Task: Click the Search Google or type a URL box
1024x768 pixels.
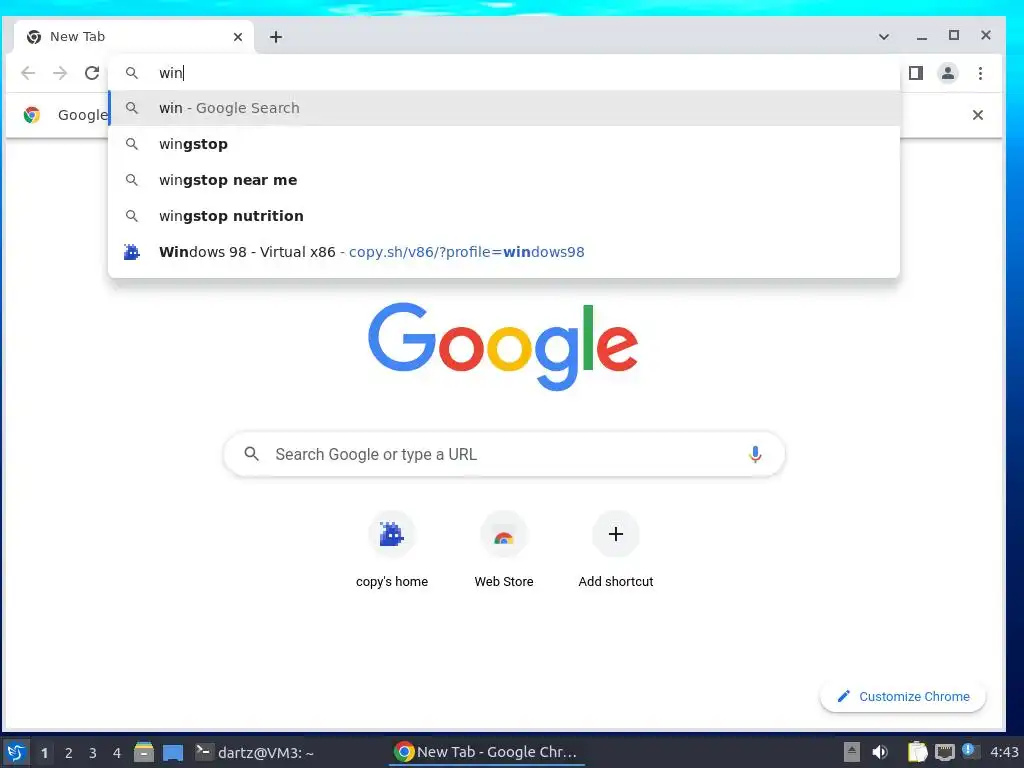Action: (x=504, y=454)
